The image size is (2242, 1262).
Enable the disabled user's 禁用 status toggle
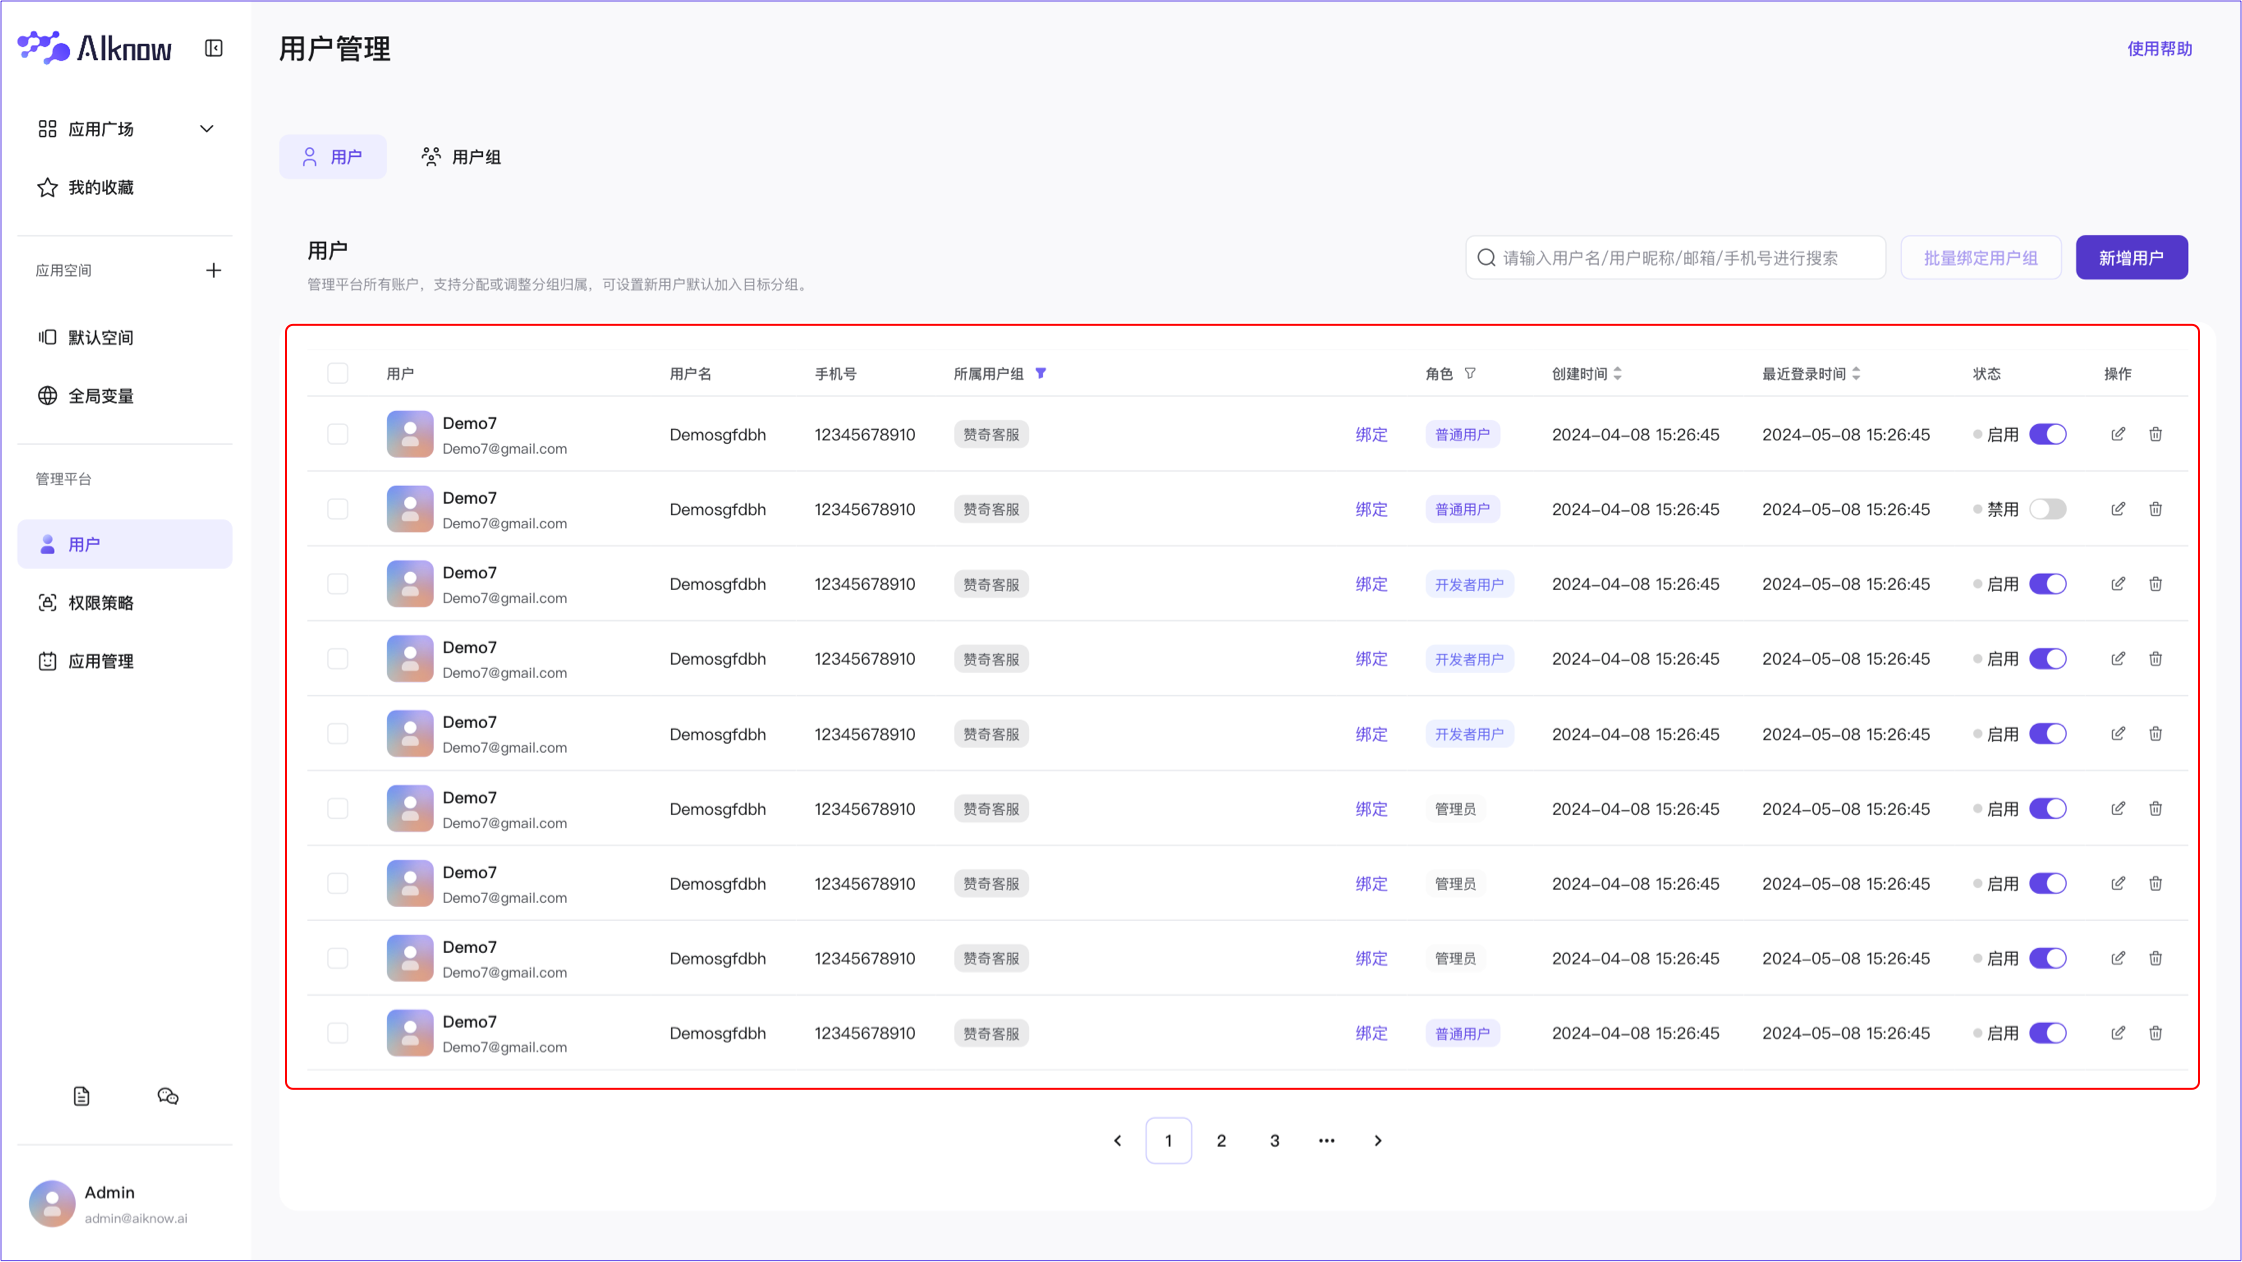pos(2047,509)
